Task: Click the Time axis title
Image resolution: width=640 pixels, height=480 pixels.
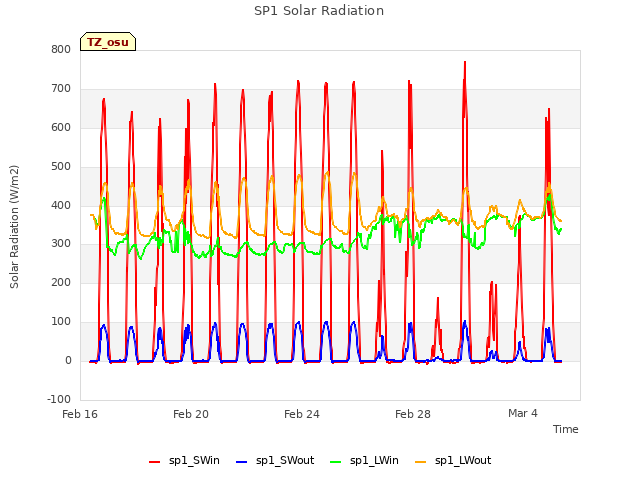Action: 566,429
